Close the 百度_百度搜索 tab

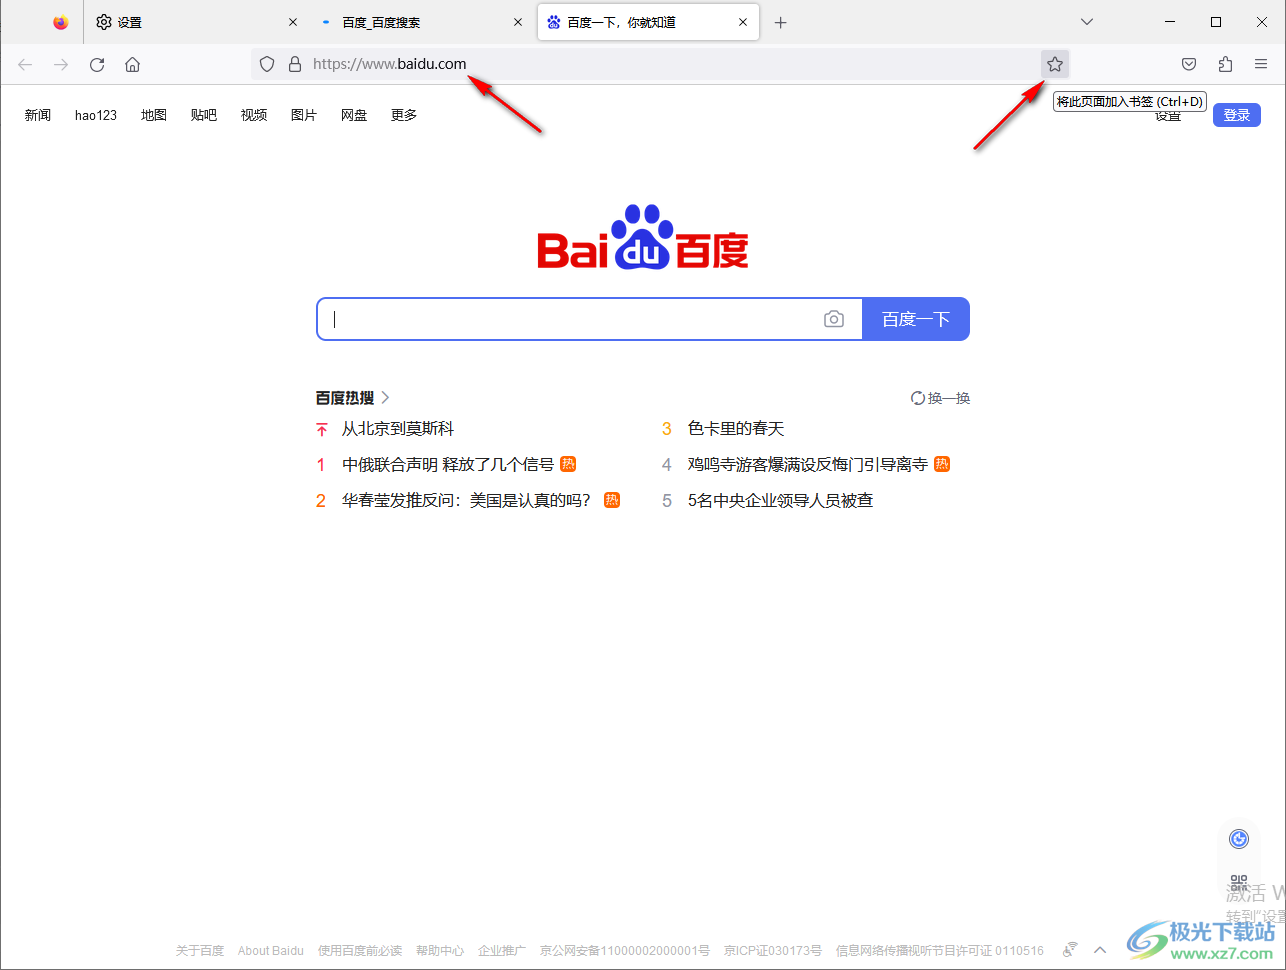tap(518, 22)
